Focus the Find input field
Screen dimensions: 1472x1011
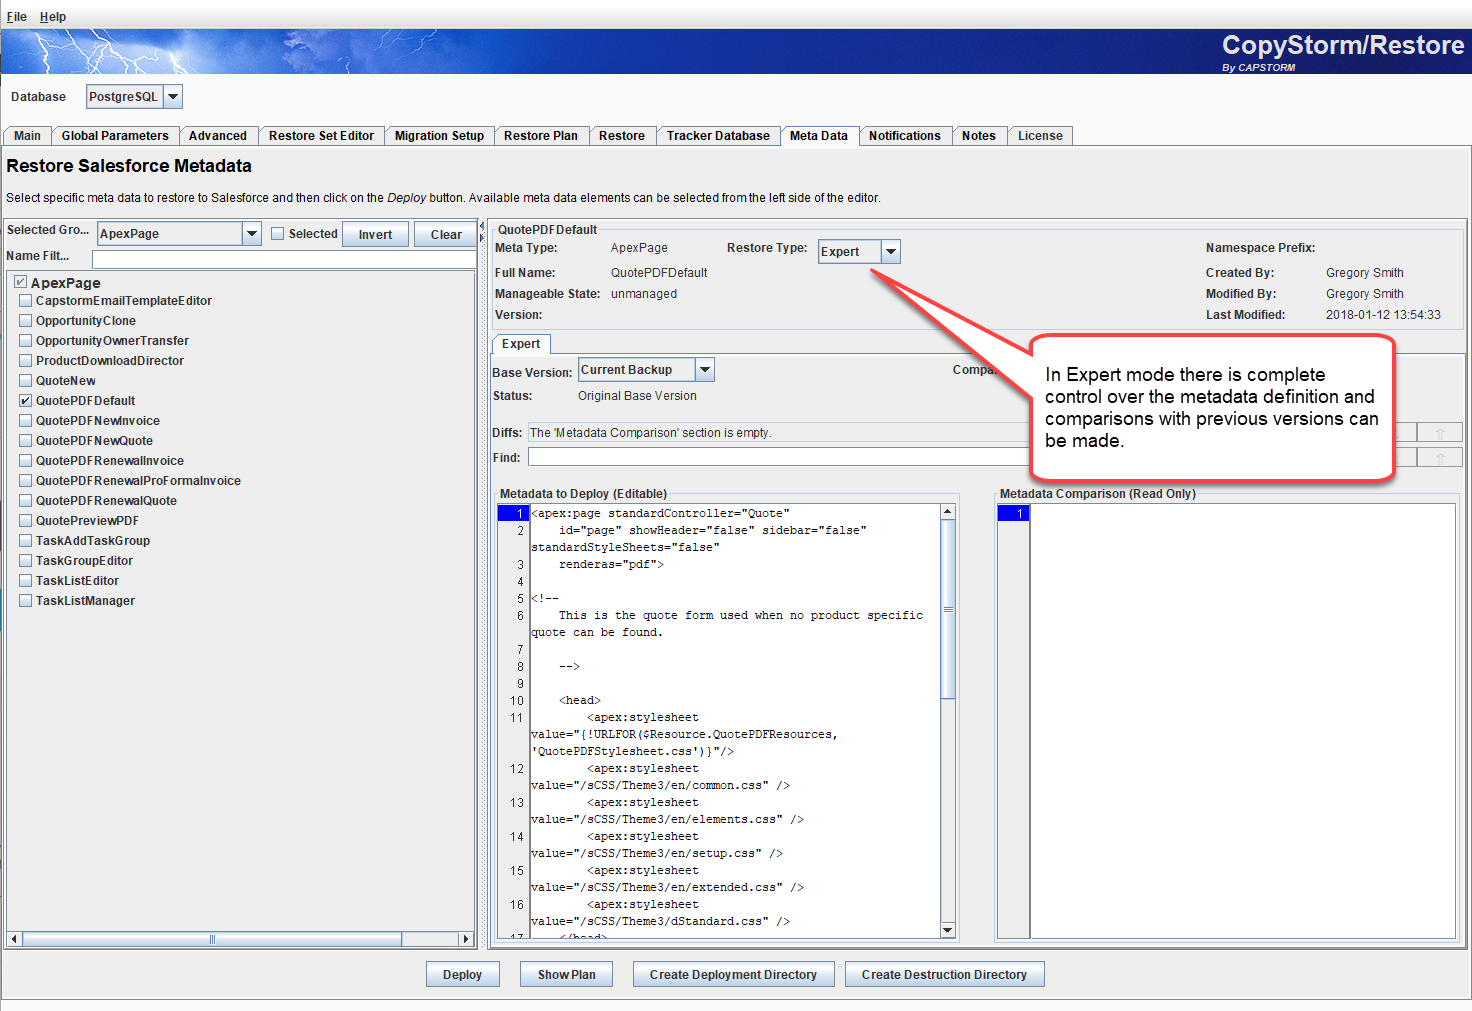point(778,457)
